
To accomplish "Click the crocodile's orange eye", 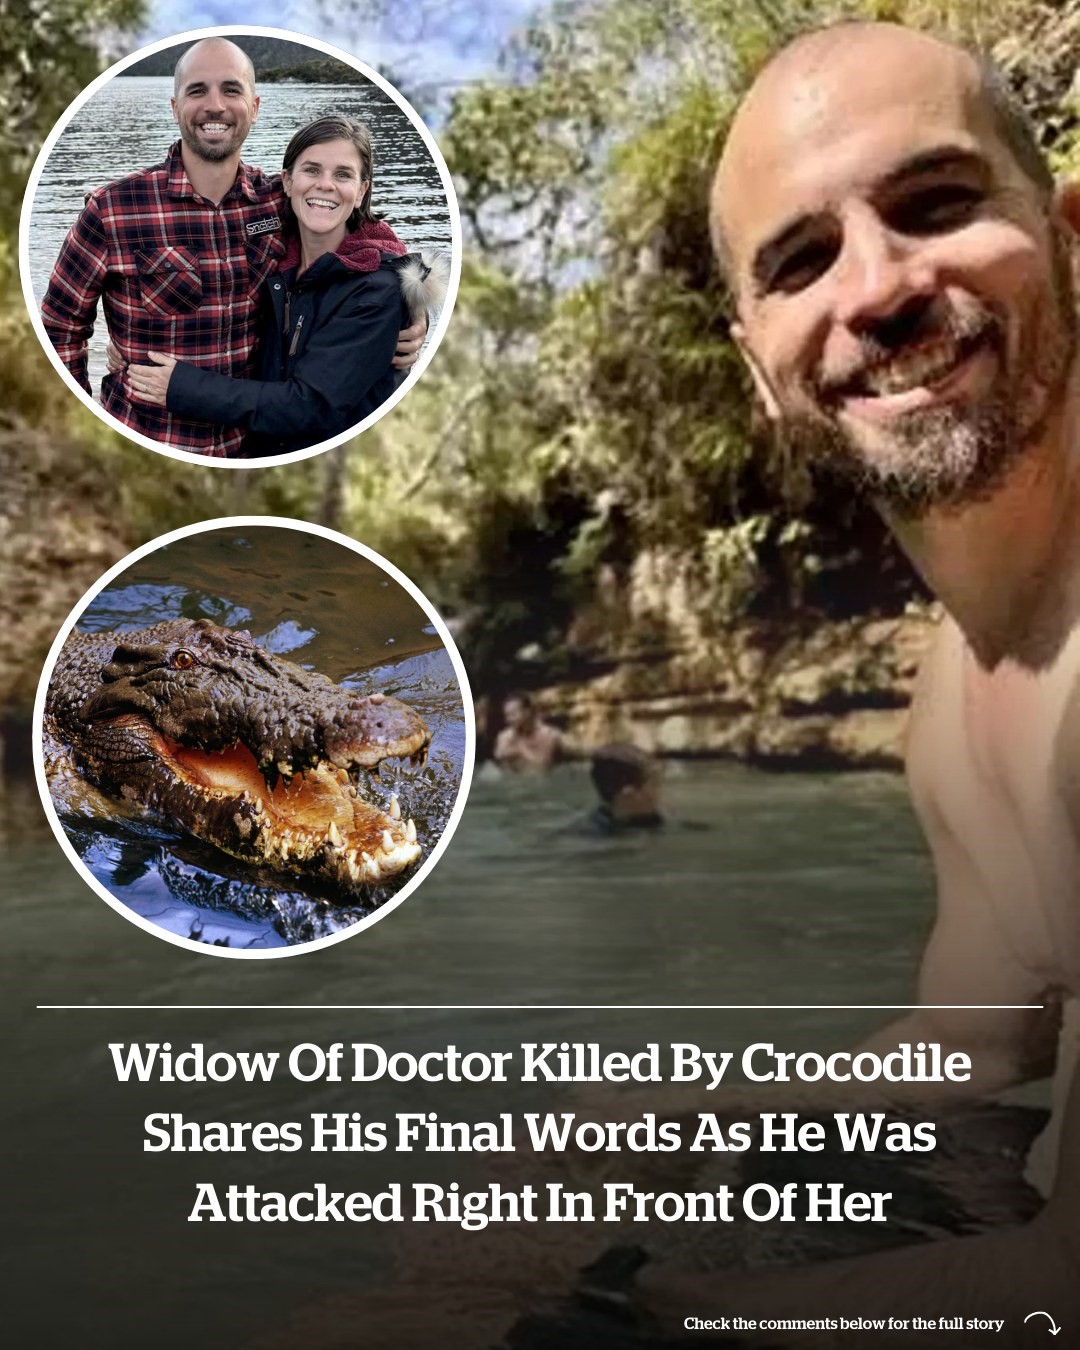I will point(183,659).
